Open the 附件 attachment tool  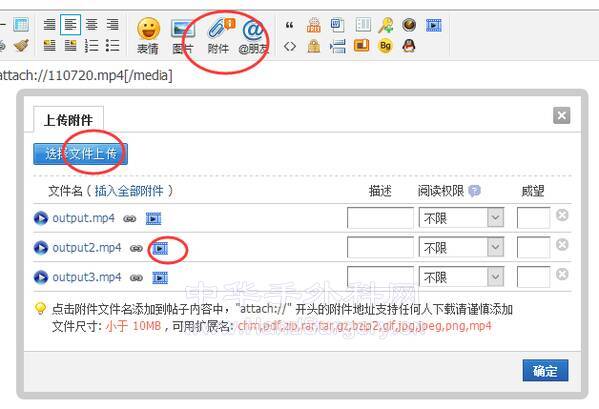219,36
